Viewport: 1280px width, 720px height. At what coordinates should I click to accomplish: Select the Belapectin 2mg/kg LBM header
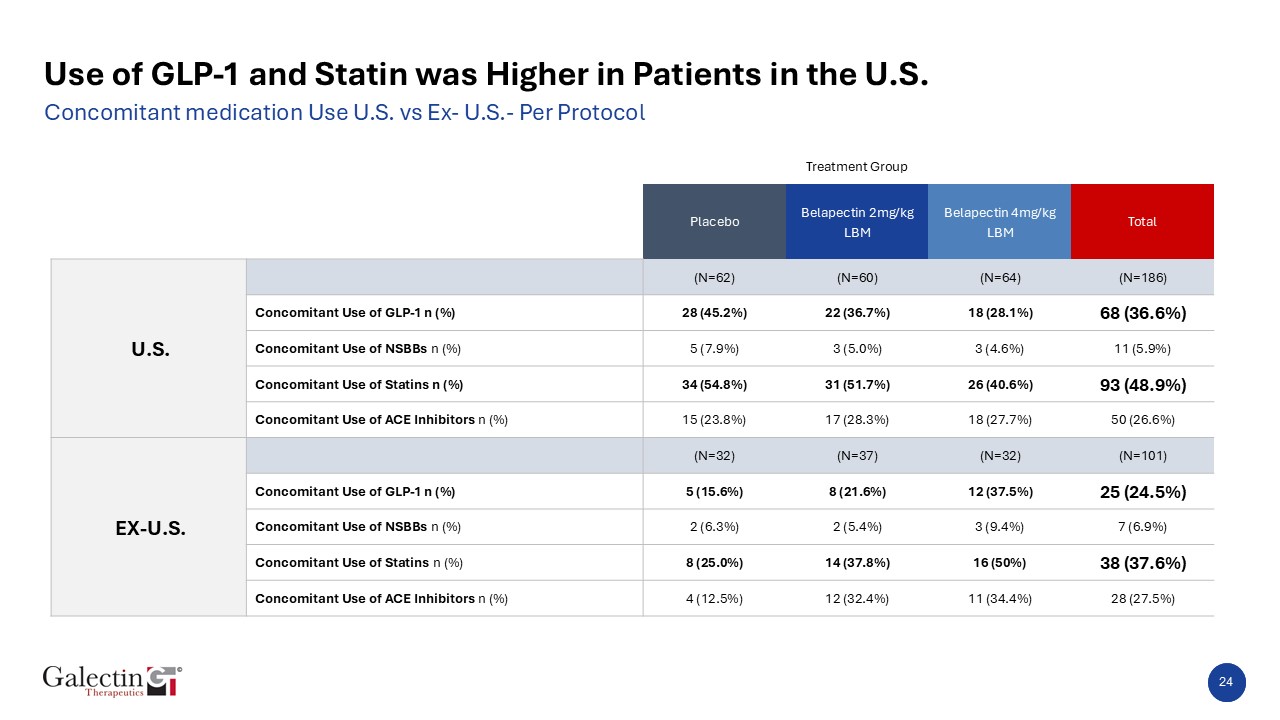857,222
